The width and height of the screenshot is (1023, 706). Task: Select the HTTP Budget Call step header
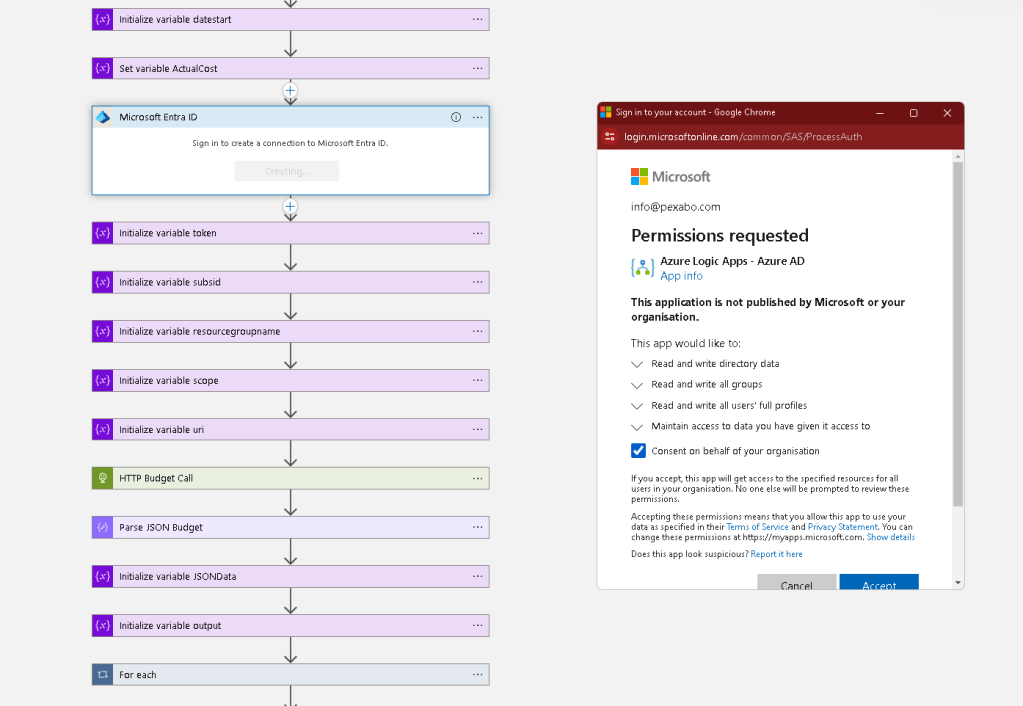(x=290, y=478)
